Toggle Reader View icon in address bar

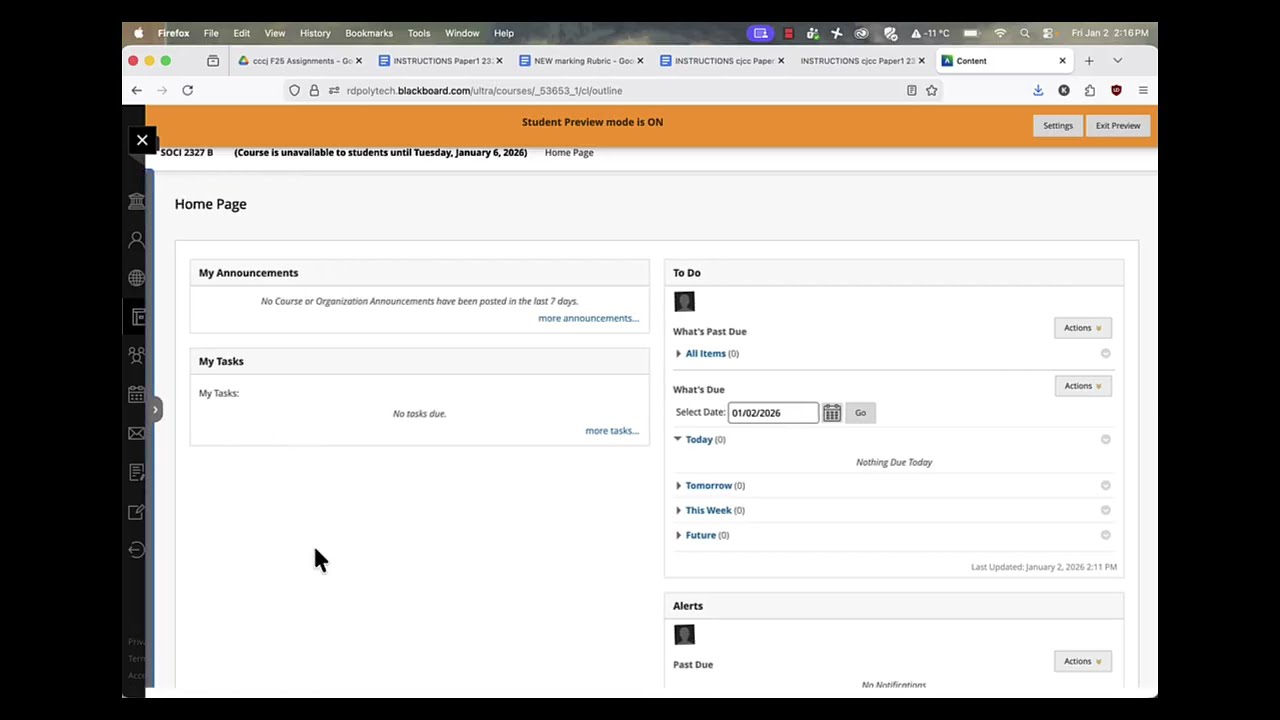point(911,91)
